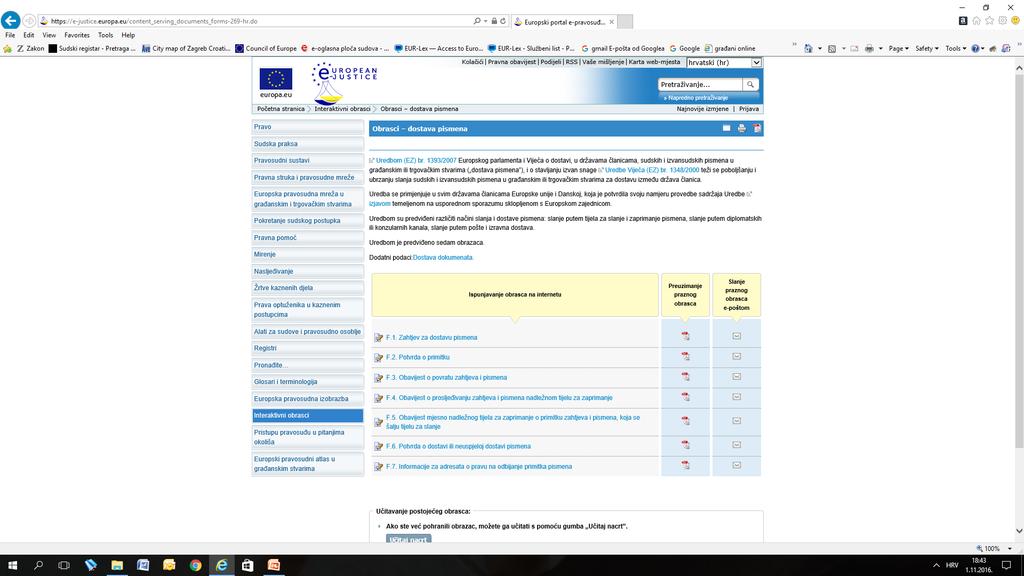This screenshot has height=576, width=1024.
Task: Download blank PDF of form F.4
Action: [685, 397]
